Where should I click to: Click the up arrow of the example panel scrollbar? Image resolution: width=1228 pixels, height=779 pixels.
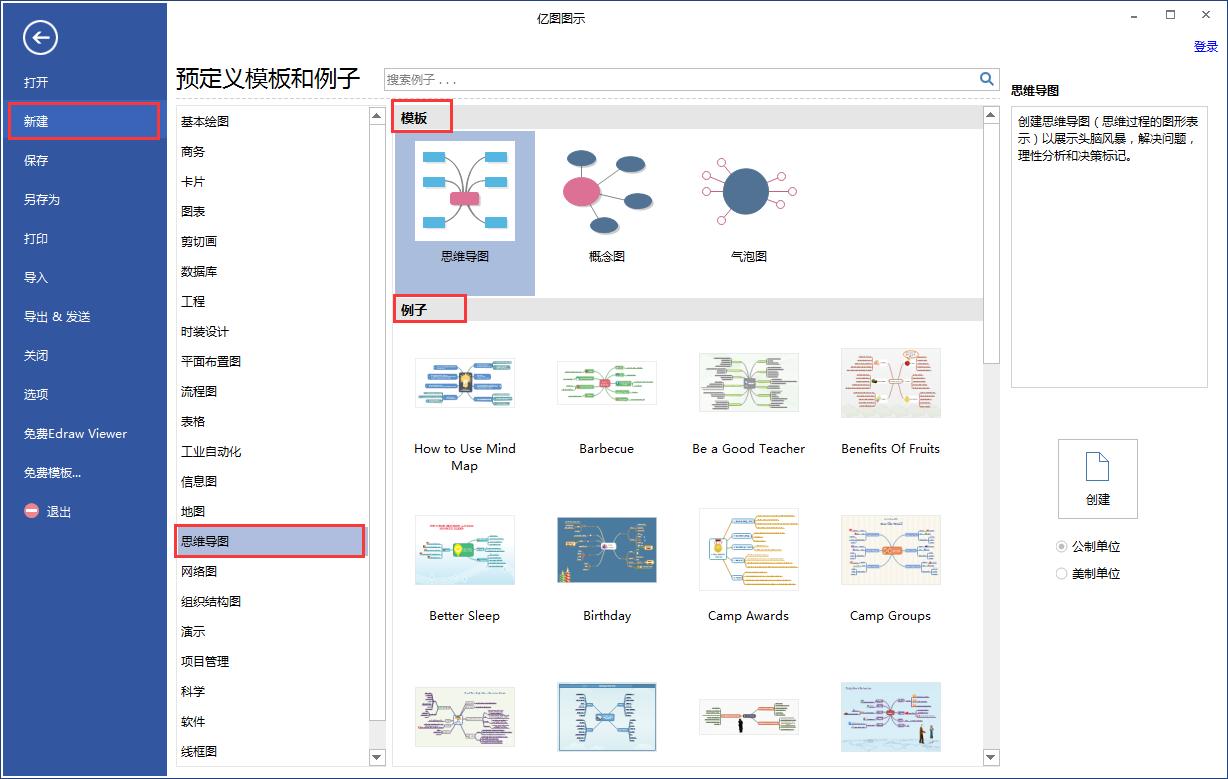[990, 111]
